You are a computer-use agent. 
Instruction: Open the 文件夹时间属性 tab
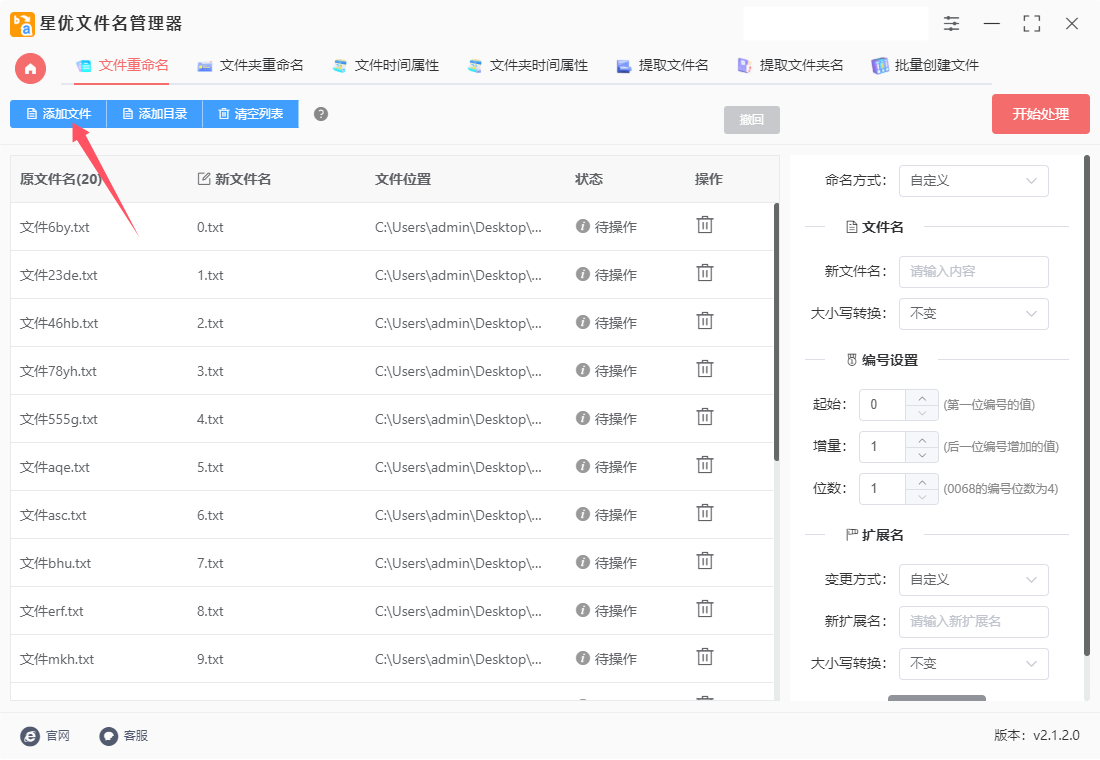click(x=528, y=66)
